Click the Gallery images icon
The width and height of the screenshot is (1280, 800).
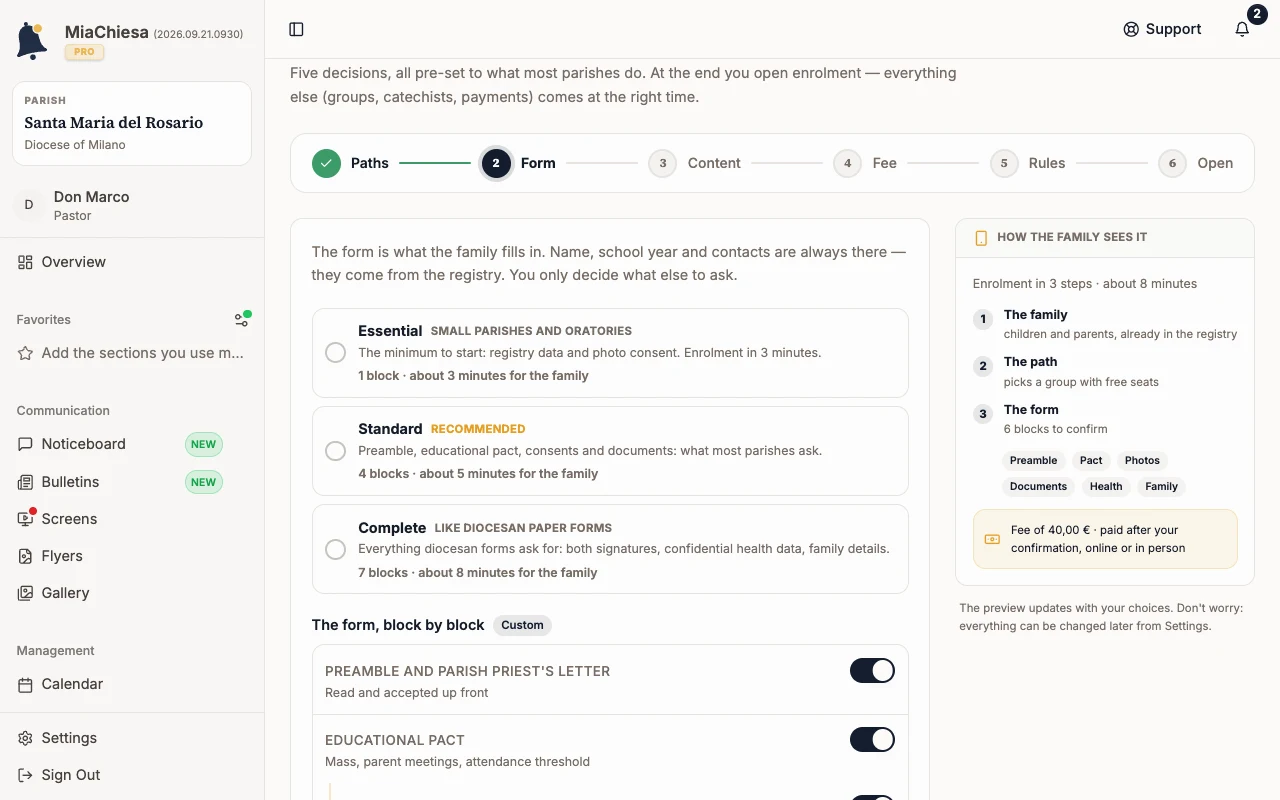(25, 593)
